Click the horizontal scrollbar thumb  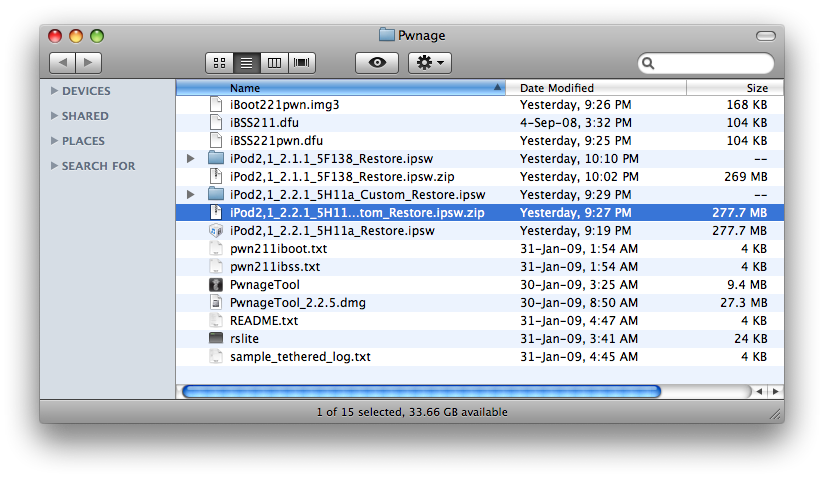(420, 391)
